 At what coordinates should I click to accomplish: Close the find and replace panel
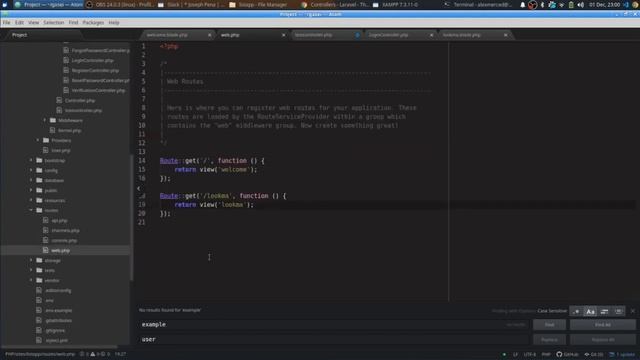pyautogui.click(x=633, y=311)
